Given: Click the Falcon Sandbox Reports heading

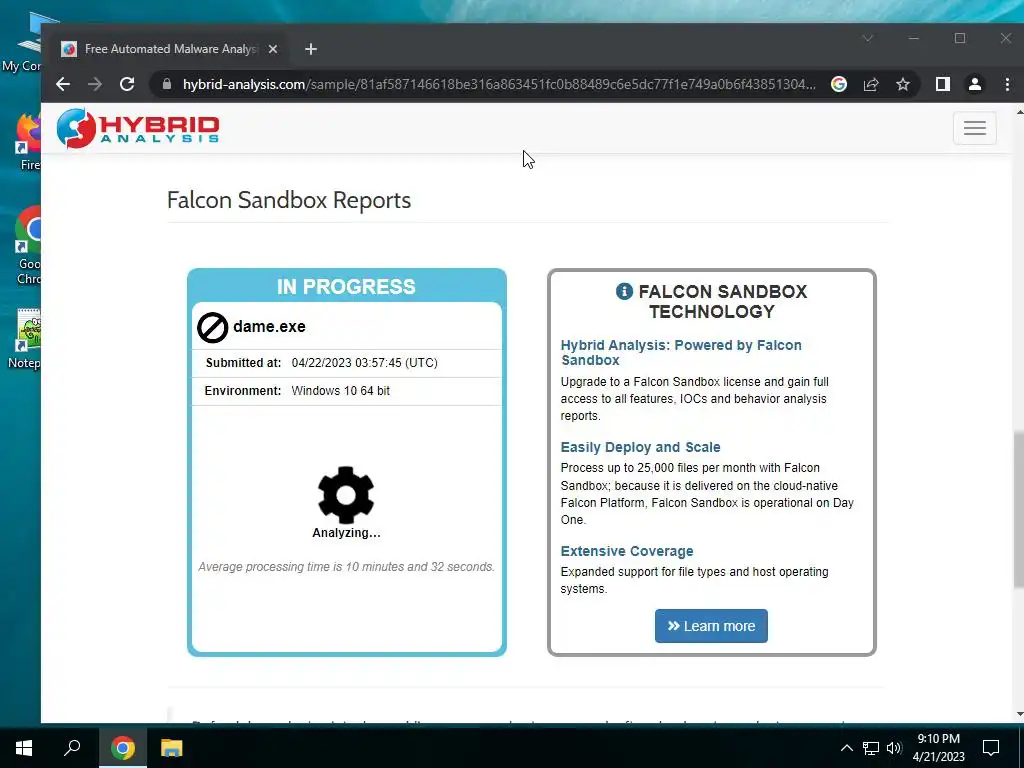Looking at the screenshot, I should click(x=289, y=200).
